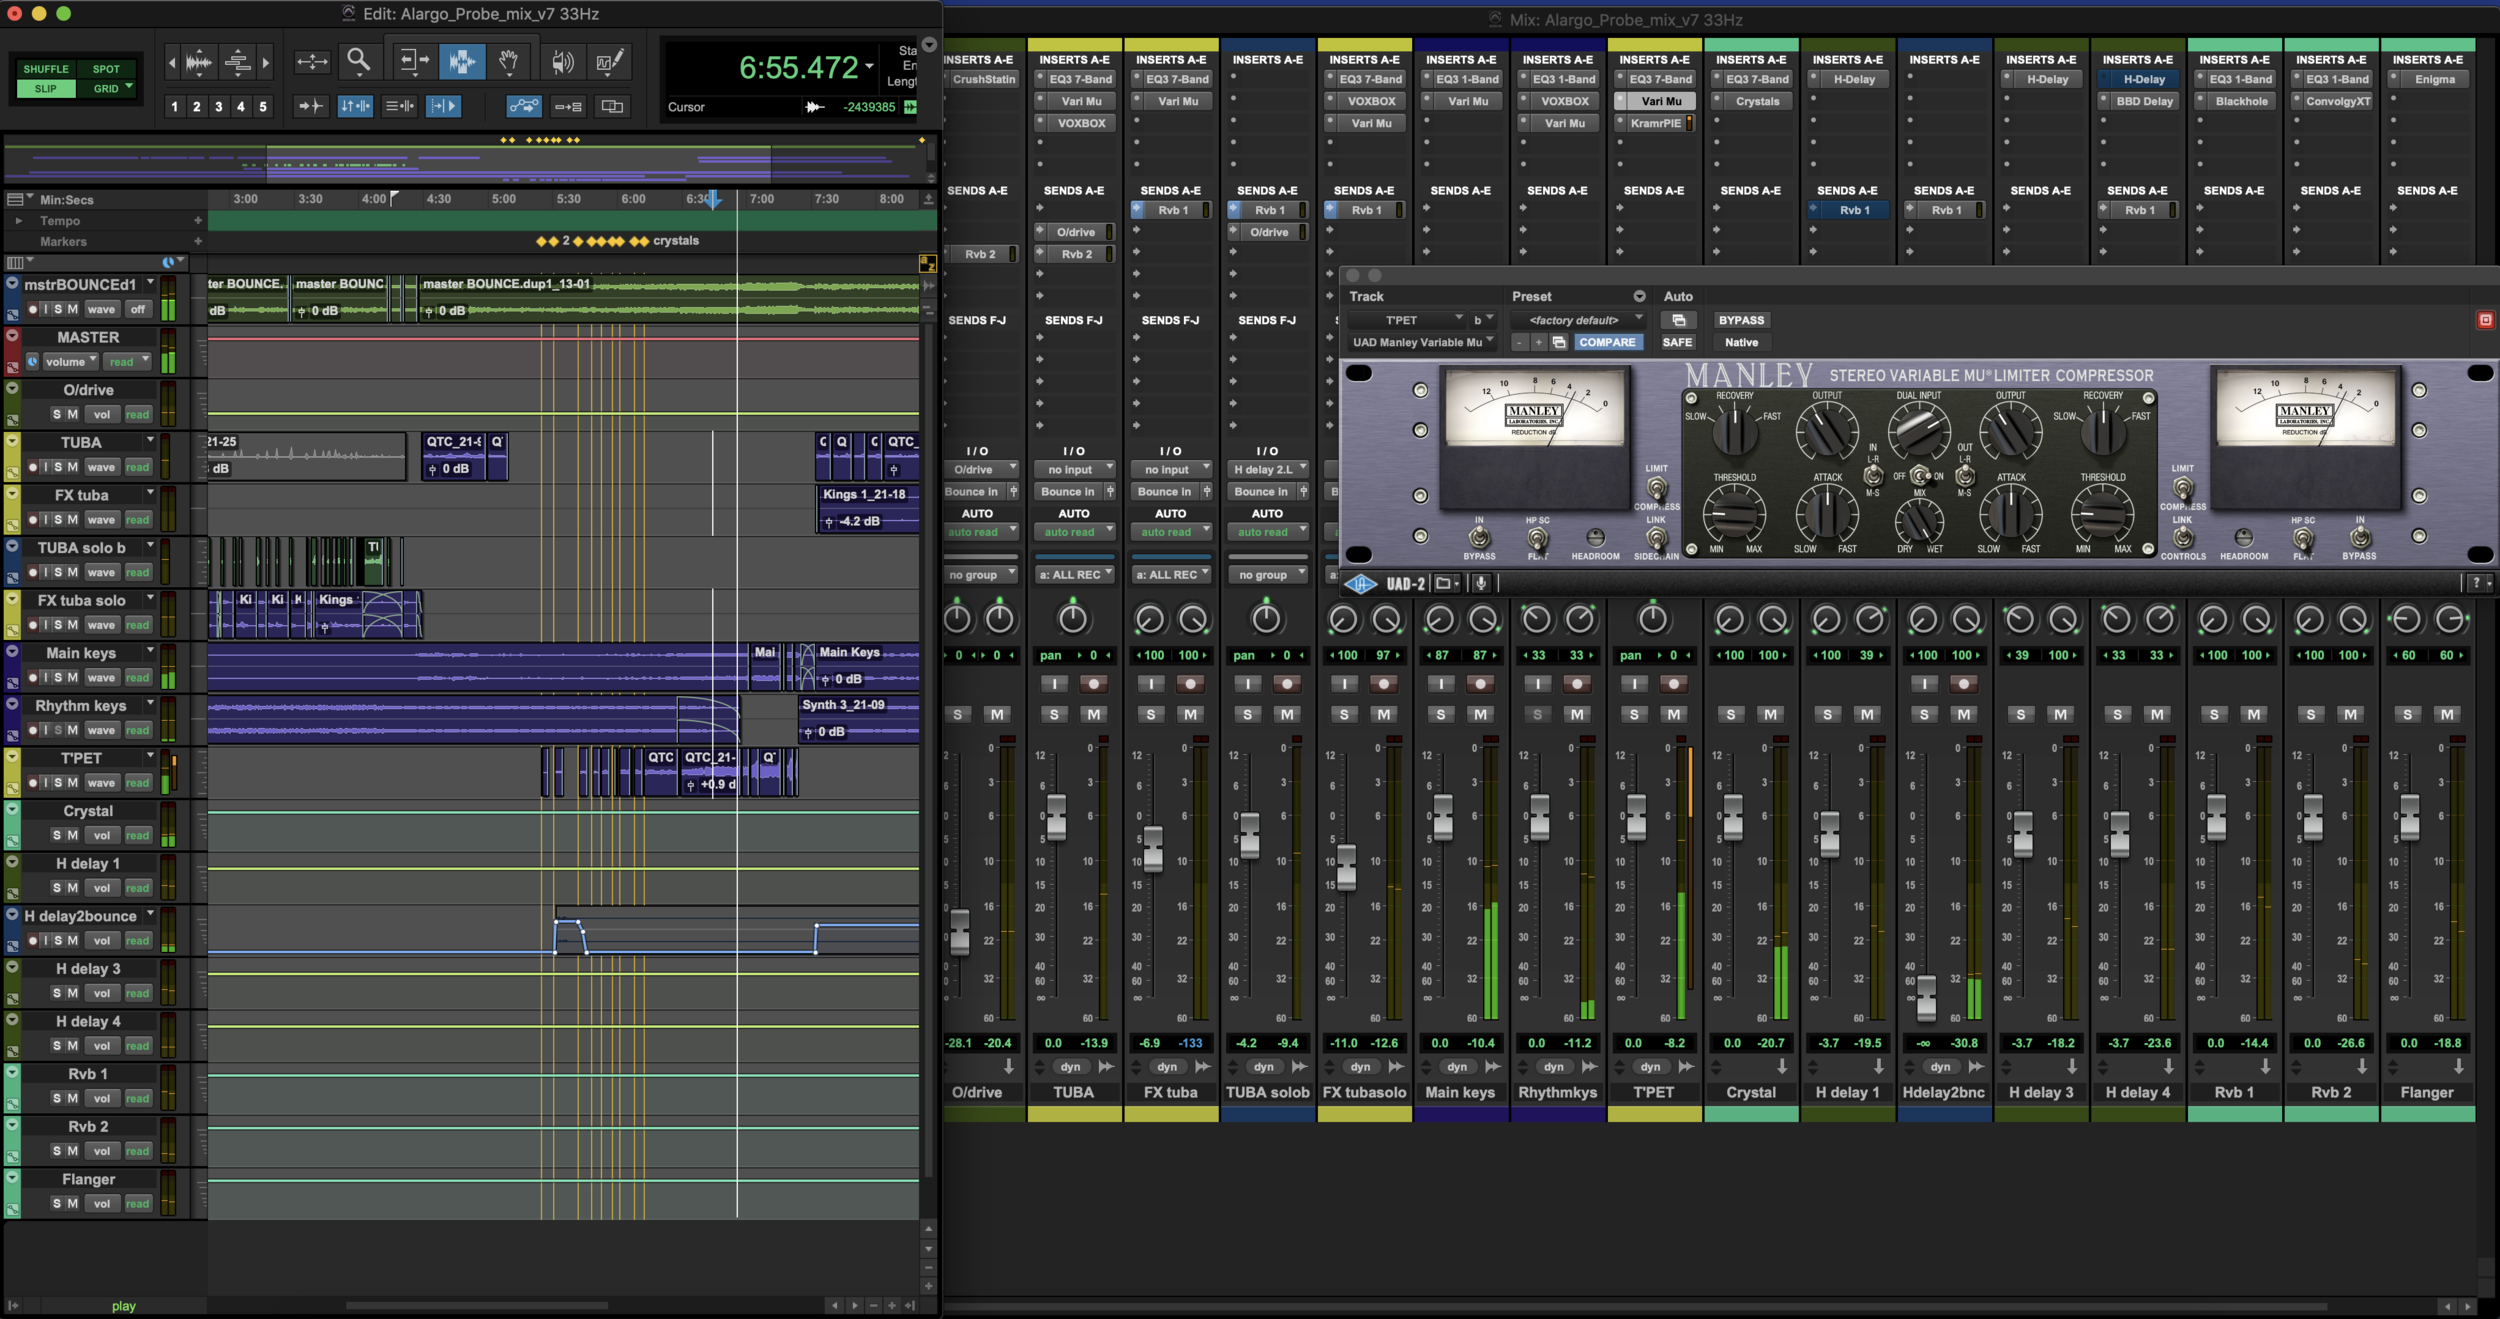Viewport: 2500px width, 1319px height.
Task: Enable SHUFFLE edit mode
Action: (46, 69)
